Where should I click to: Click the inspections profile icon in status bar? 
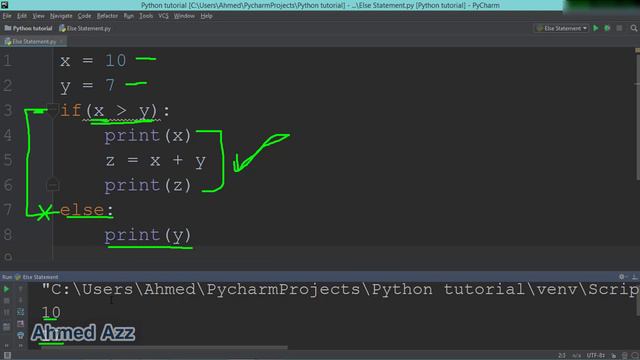coord(625,356)
